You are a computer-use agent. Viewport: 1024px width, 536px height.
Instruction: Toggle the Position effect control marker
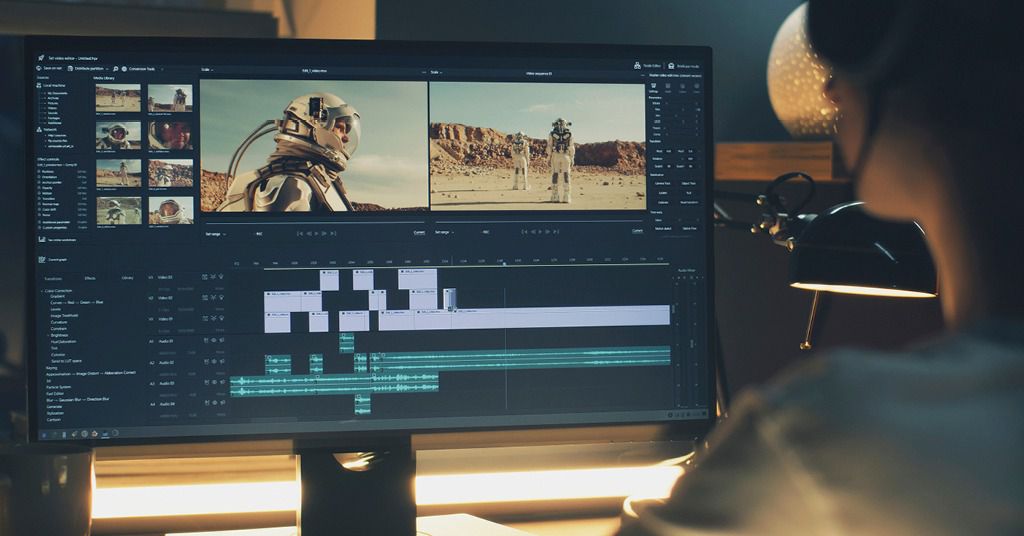(39, 172)
